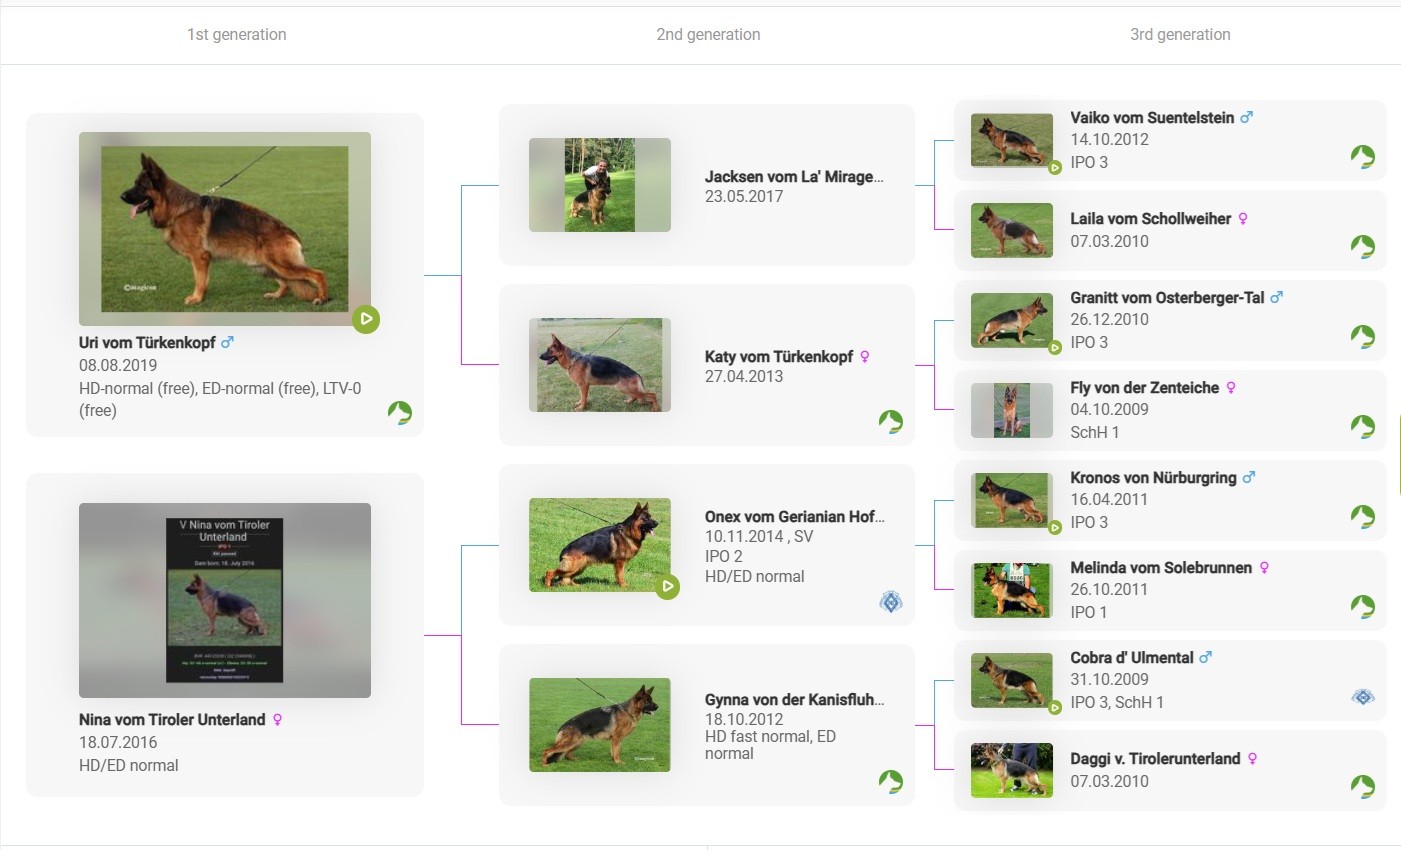Click green pedigree icon for Vaiko vom Suentelstein
Screen dimensions: 1401x867
pos(1362,156)
